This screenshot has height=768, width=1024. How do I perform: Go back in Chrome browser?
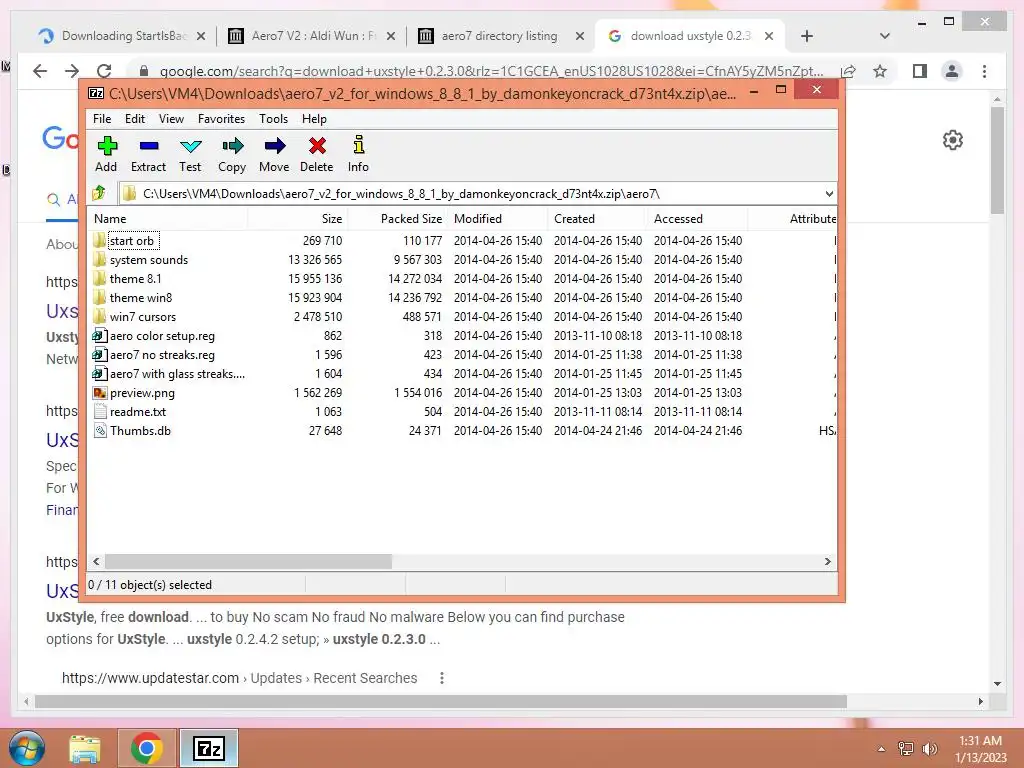40,71
